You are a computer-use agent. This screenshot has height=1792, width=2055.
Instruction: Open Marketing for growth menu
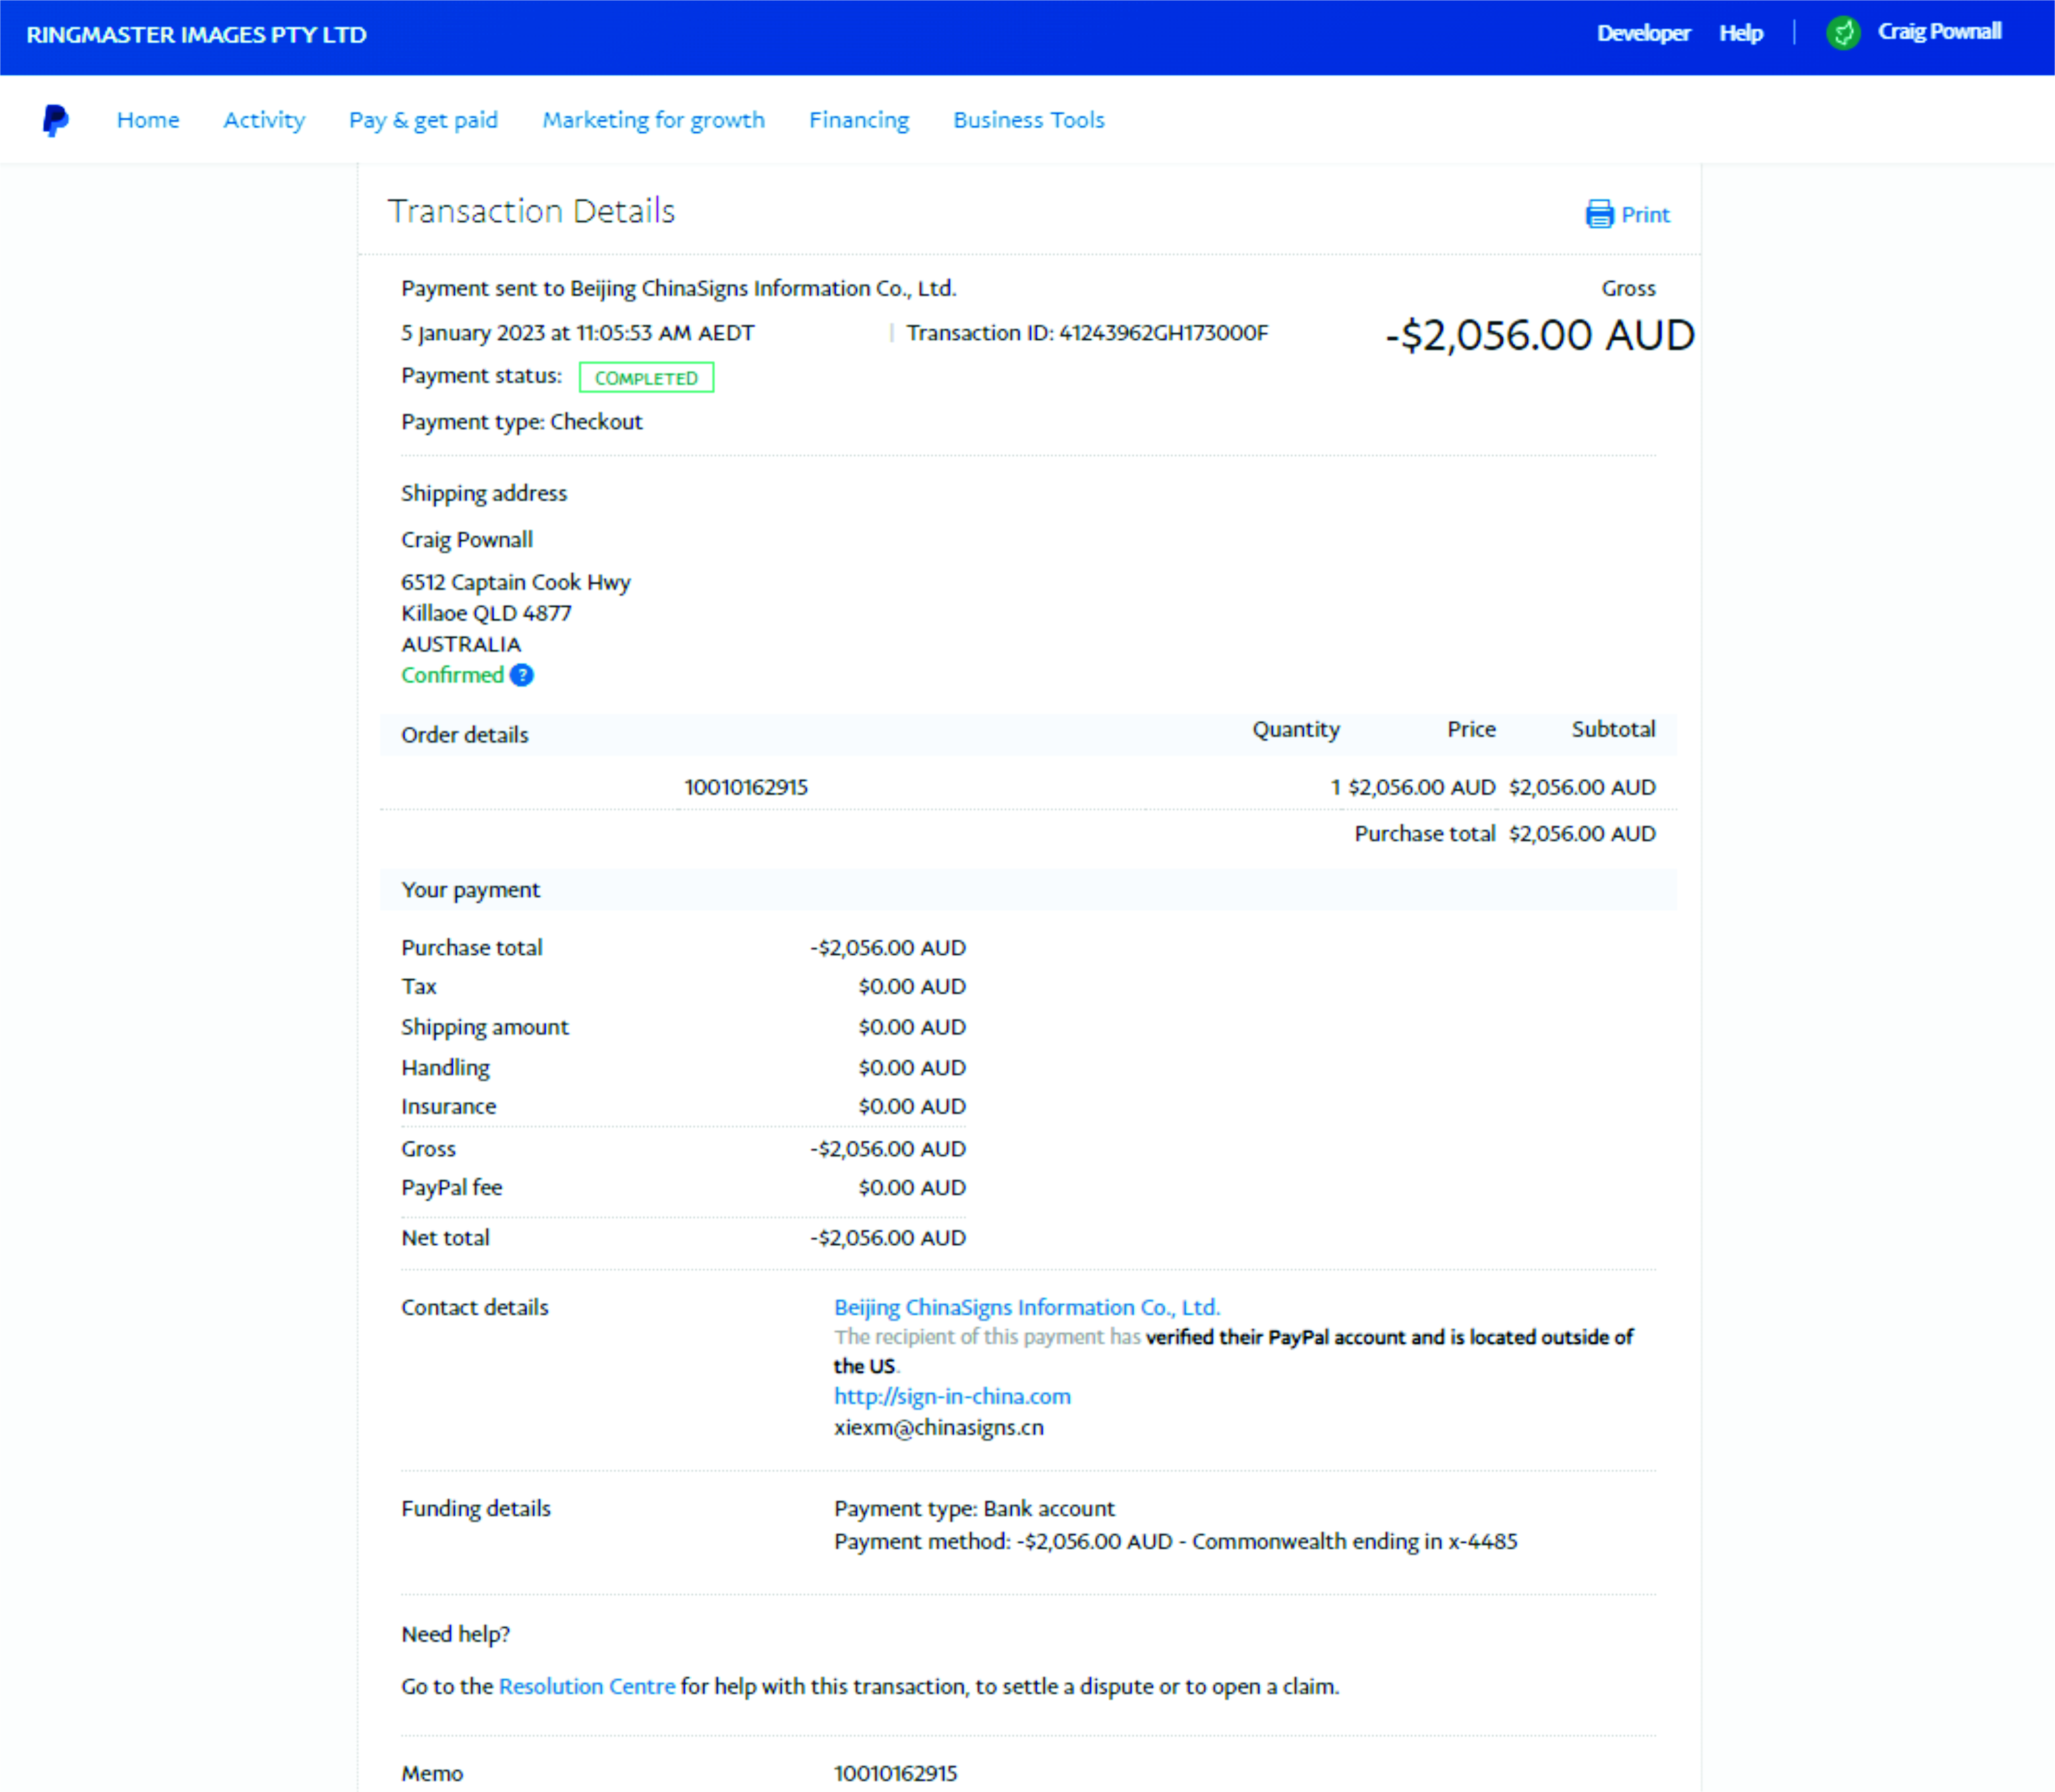tap(653, 120)
